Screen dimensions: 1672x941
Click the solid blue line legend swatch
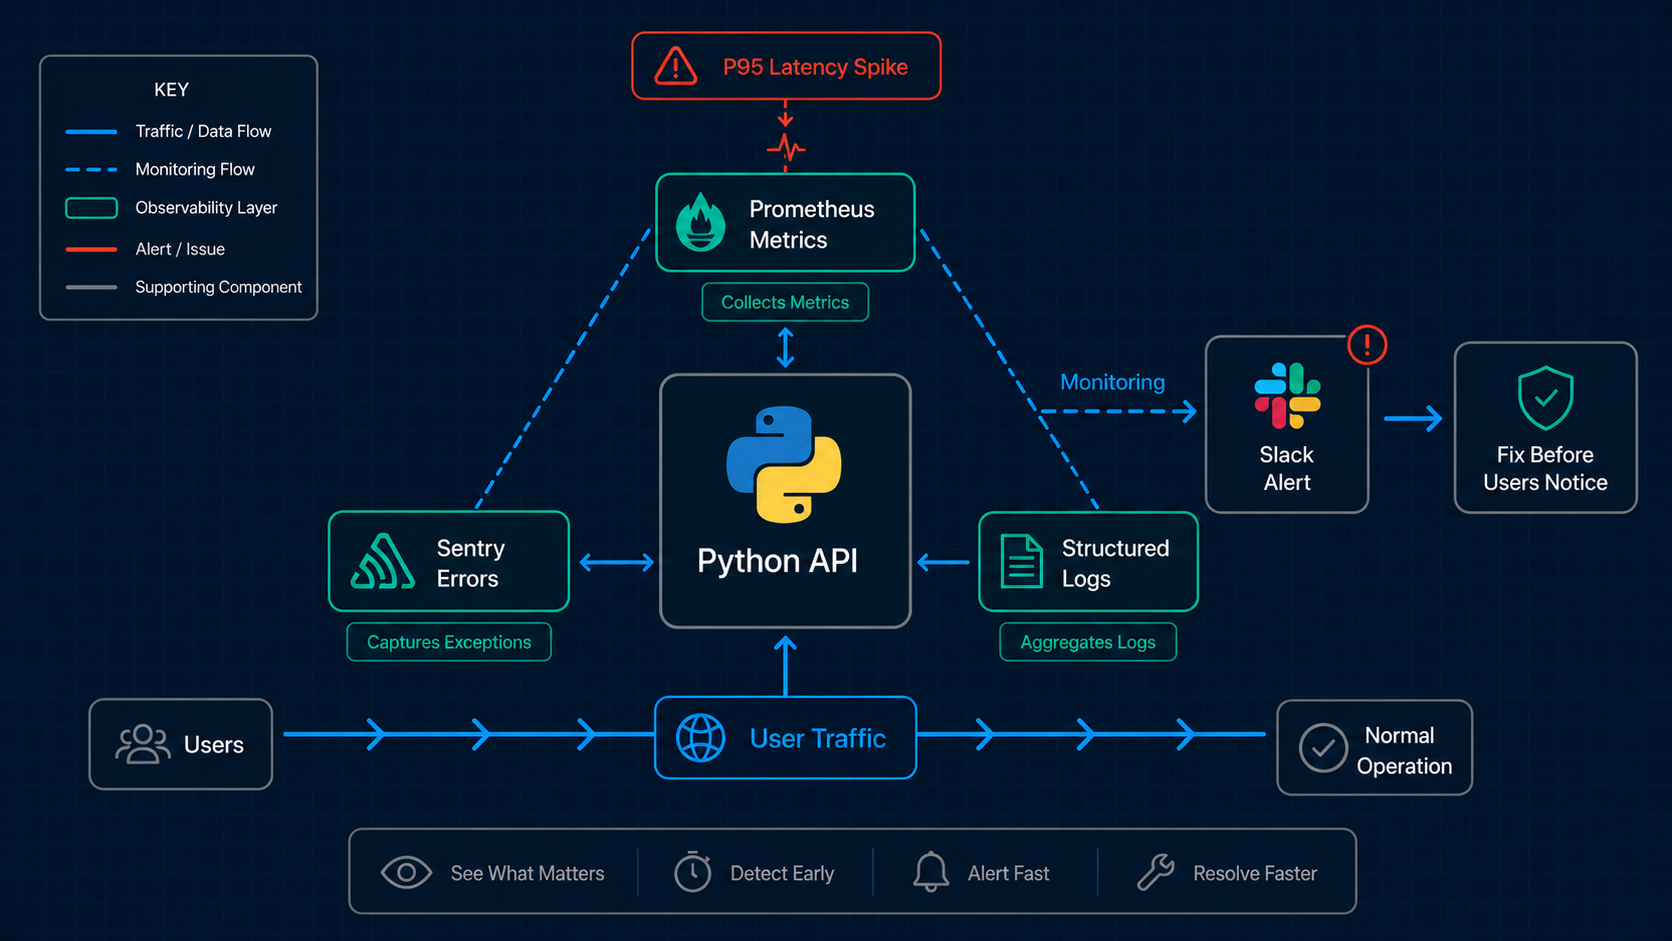click(91, 131)
